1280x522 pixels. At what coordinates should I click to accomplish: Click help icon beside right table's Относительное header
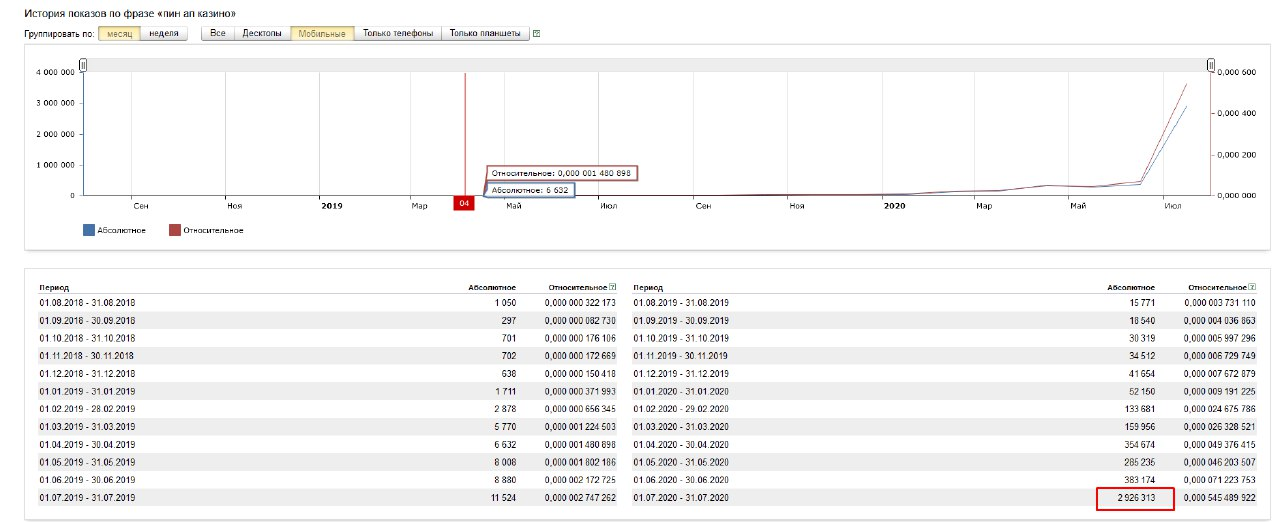[1251, 287]
